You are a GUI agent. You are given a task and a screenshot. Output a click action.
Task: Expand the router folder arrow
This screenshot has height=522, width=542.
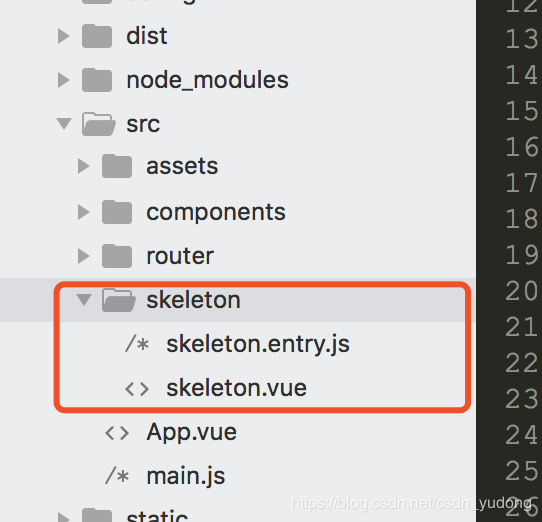[x=84, y=256]
